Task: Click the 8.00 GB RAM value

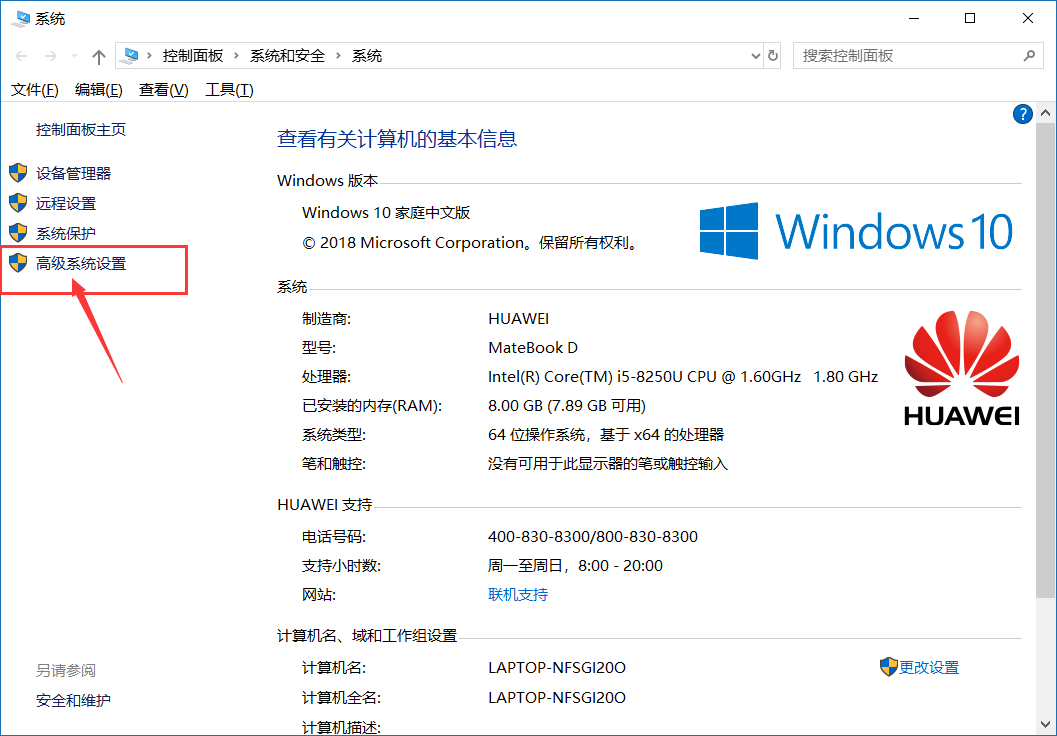Action: tap(566, 405)
